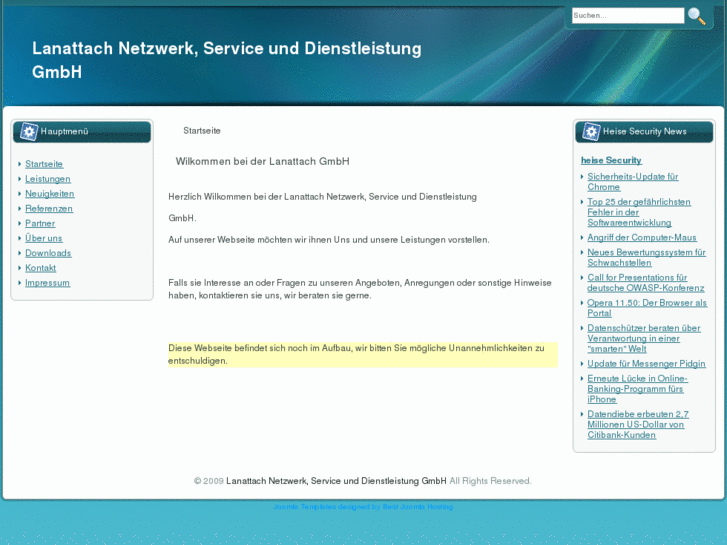Image resolution: width=727 pixels, height=545 pixels.
Task: Click the Heise Security News gear icon
Action: 591,132
